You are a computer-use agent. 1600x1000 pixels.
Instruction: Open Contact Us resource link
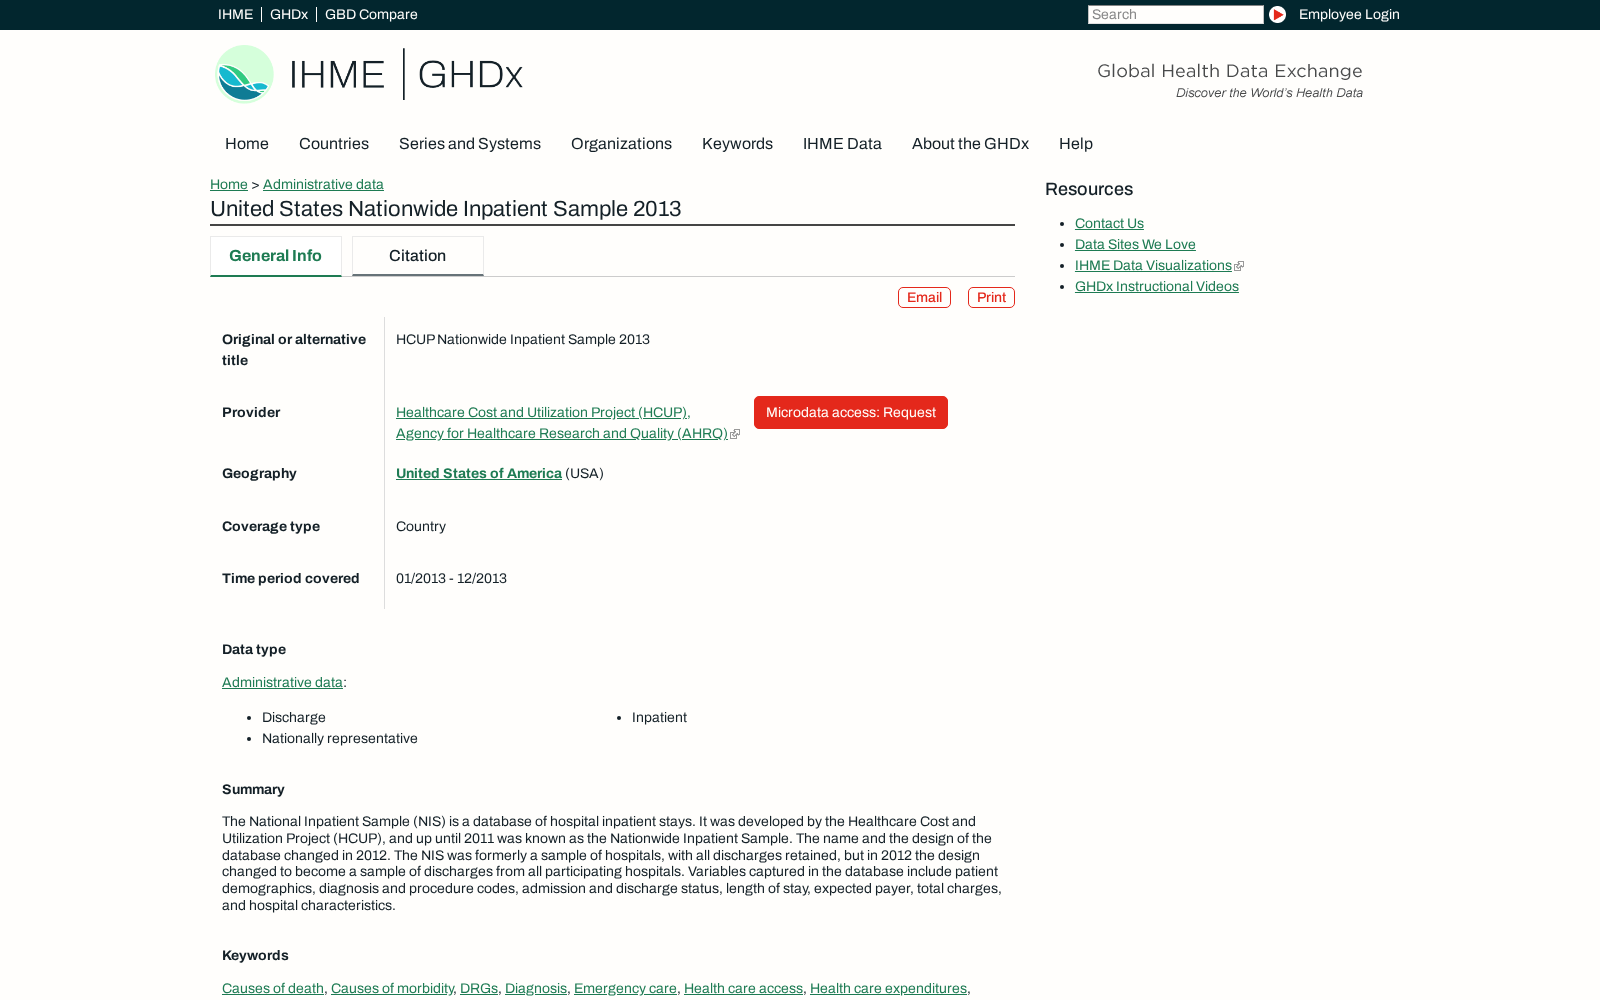click(1109, 223)
